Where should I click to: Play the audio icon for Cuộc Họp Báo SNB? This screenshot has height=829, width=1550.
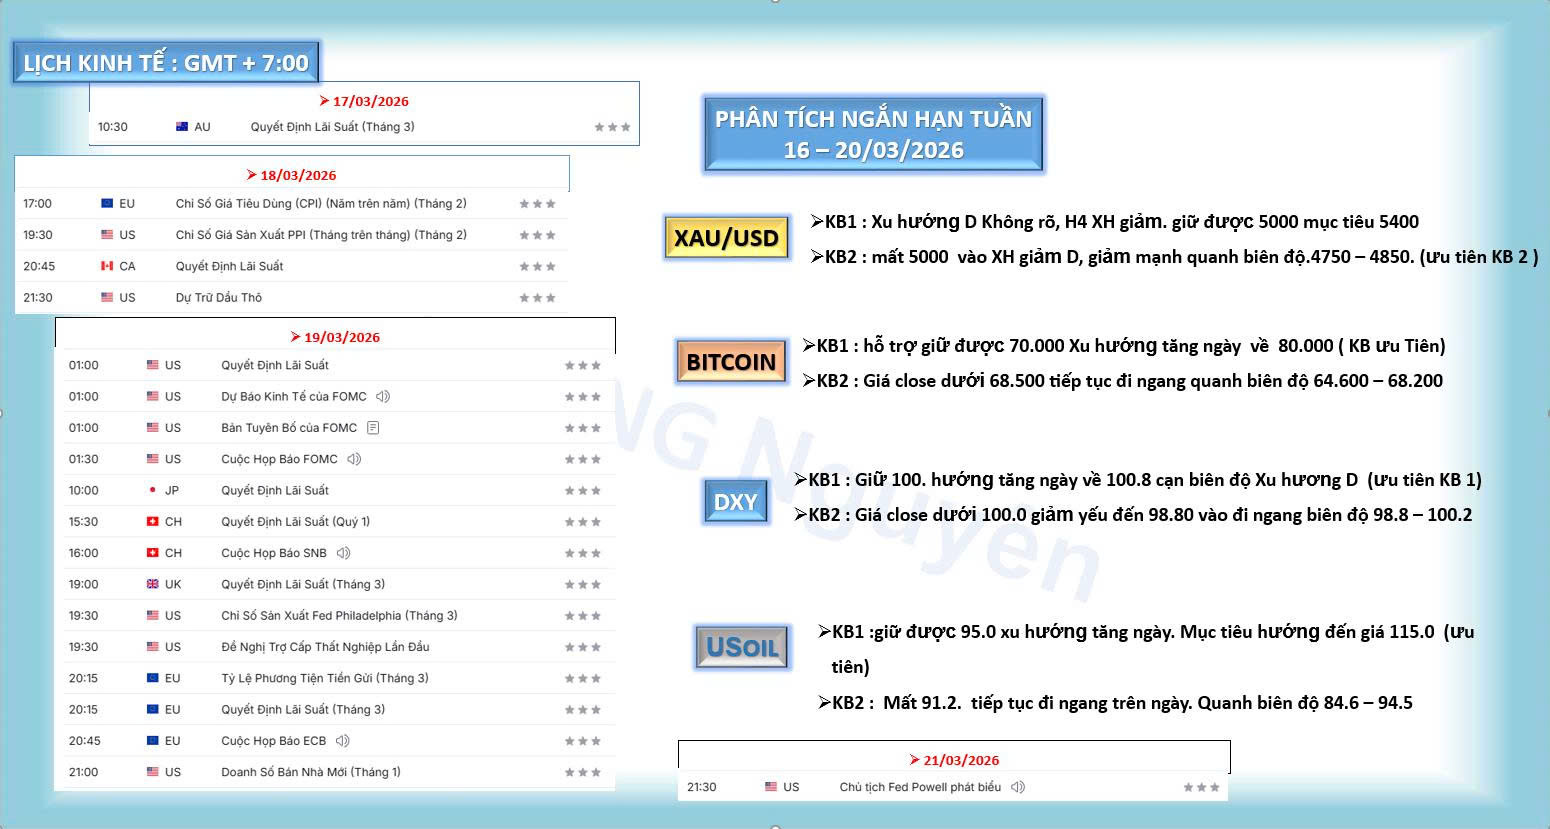343,553
